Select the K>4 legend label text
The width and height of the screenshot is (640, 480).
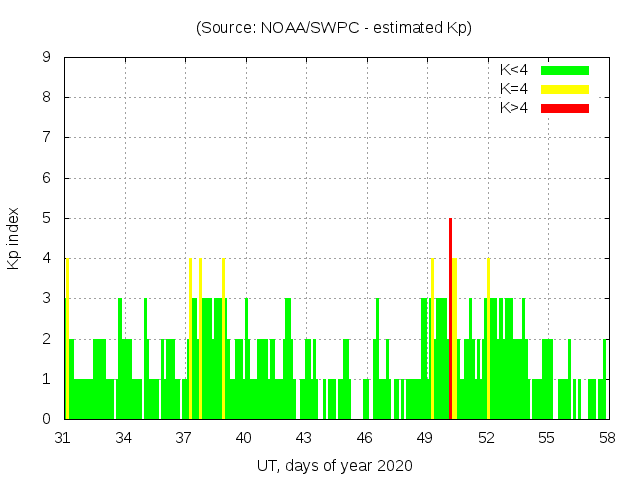point(515,107)
